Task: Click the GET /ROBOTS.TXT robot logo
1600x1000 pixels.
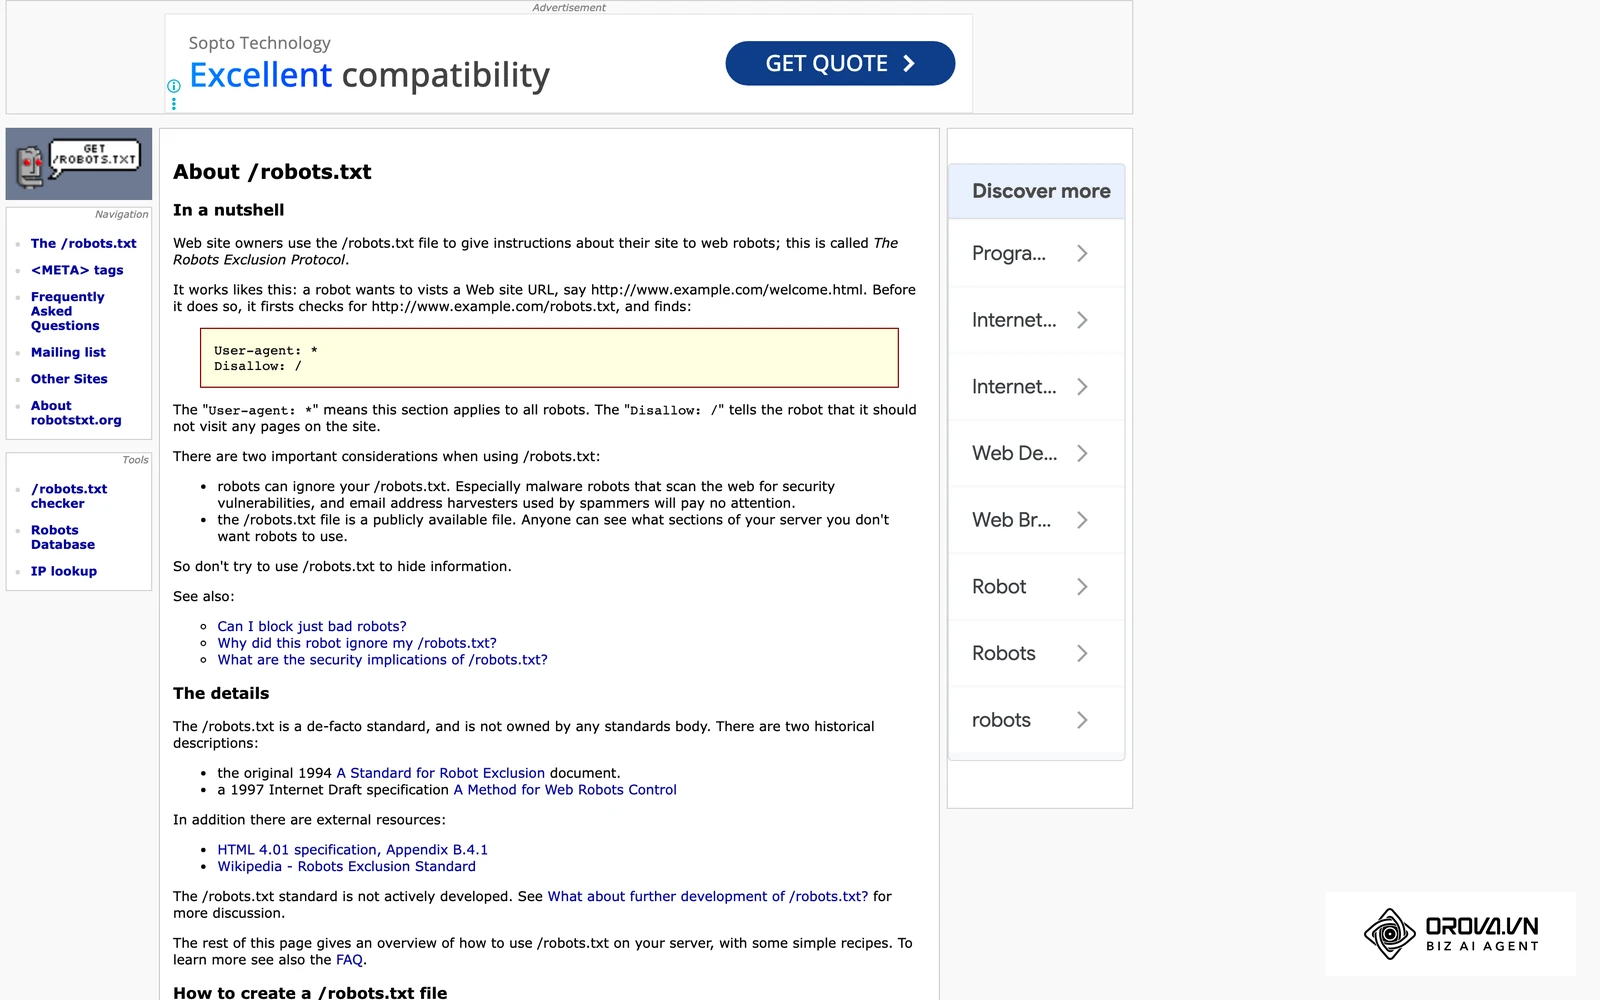Action: click(x=79, y=164)
